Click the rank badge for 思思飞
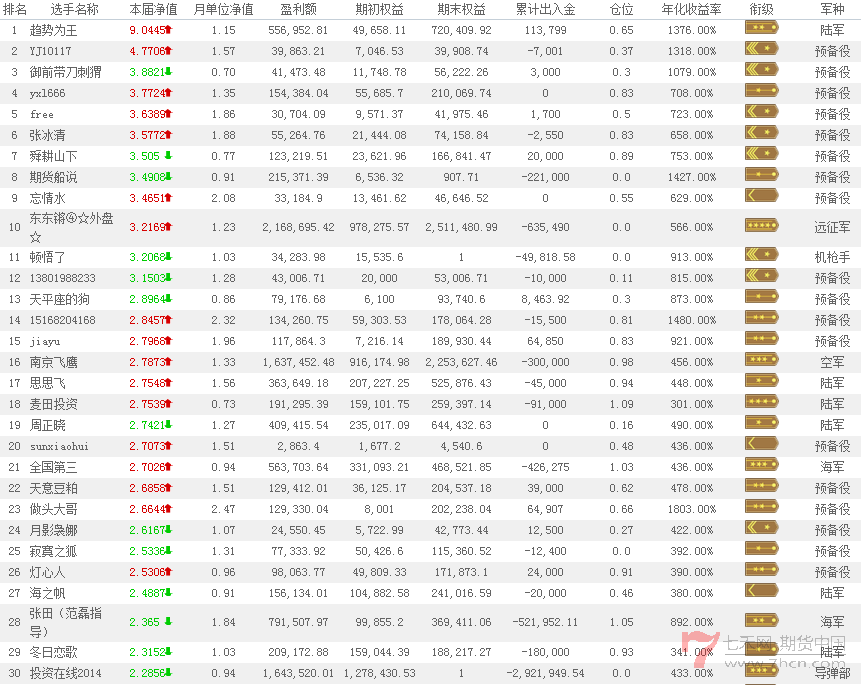861x685 pixels. tap(762, 381)
